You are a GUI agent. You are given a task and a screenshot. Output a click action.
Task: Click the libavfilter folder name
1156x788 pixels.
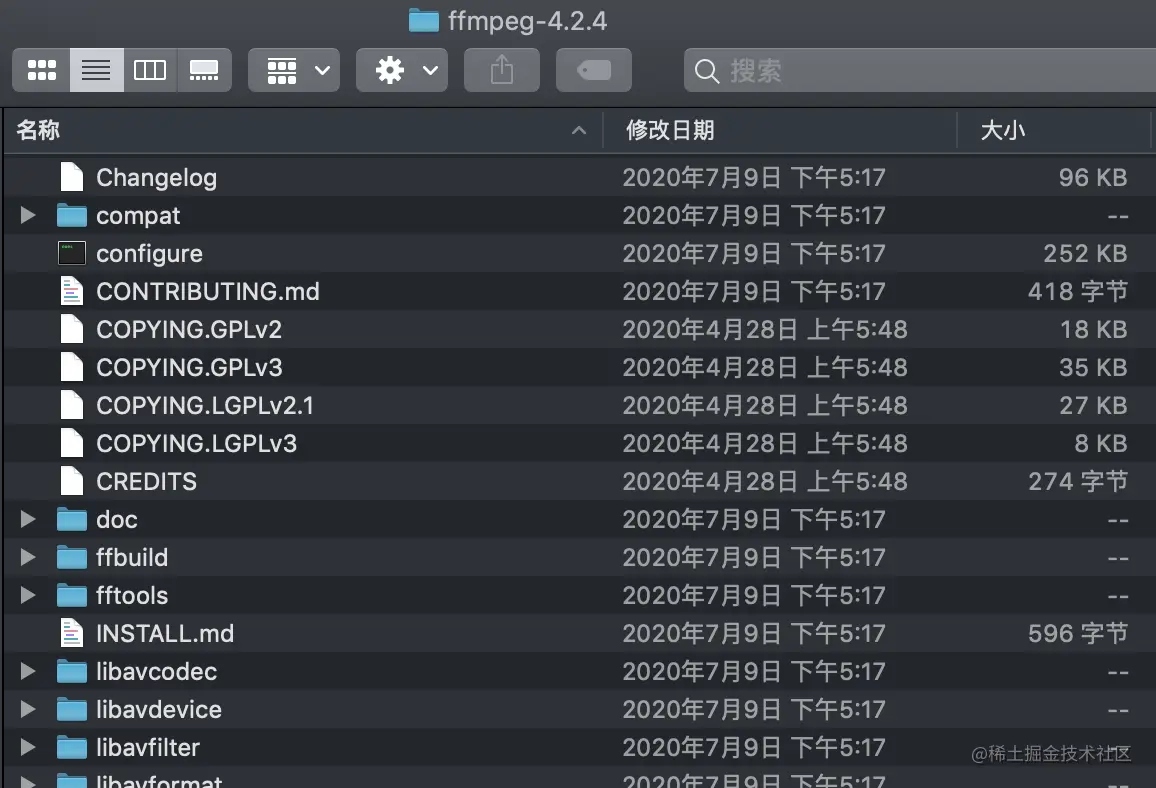click(148, 747)
